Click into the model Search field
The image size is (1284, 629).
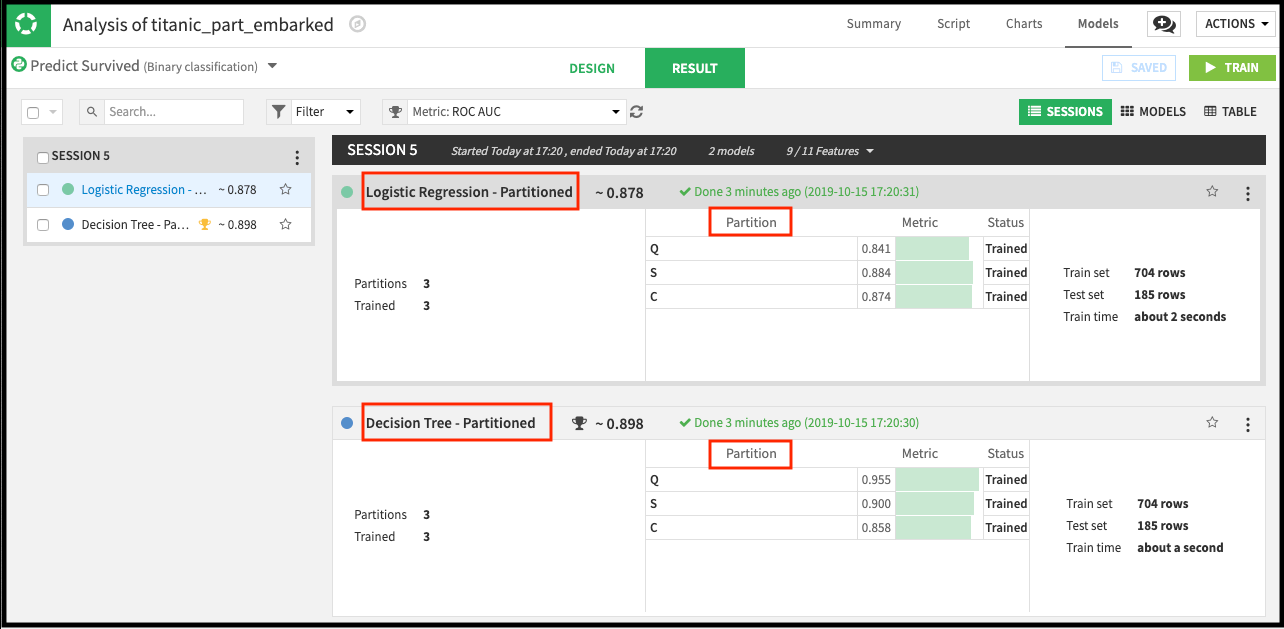point(173,112)
